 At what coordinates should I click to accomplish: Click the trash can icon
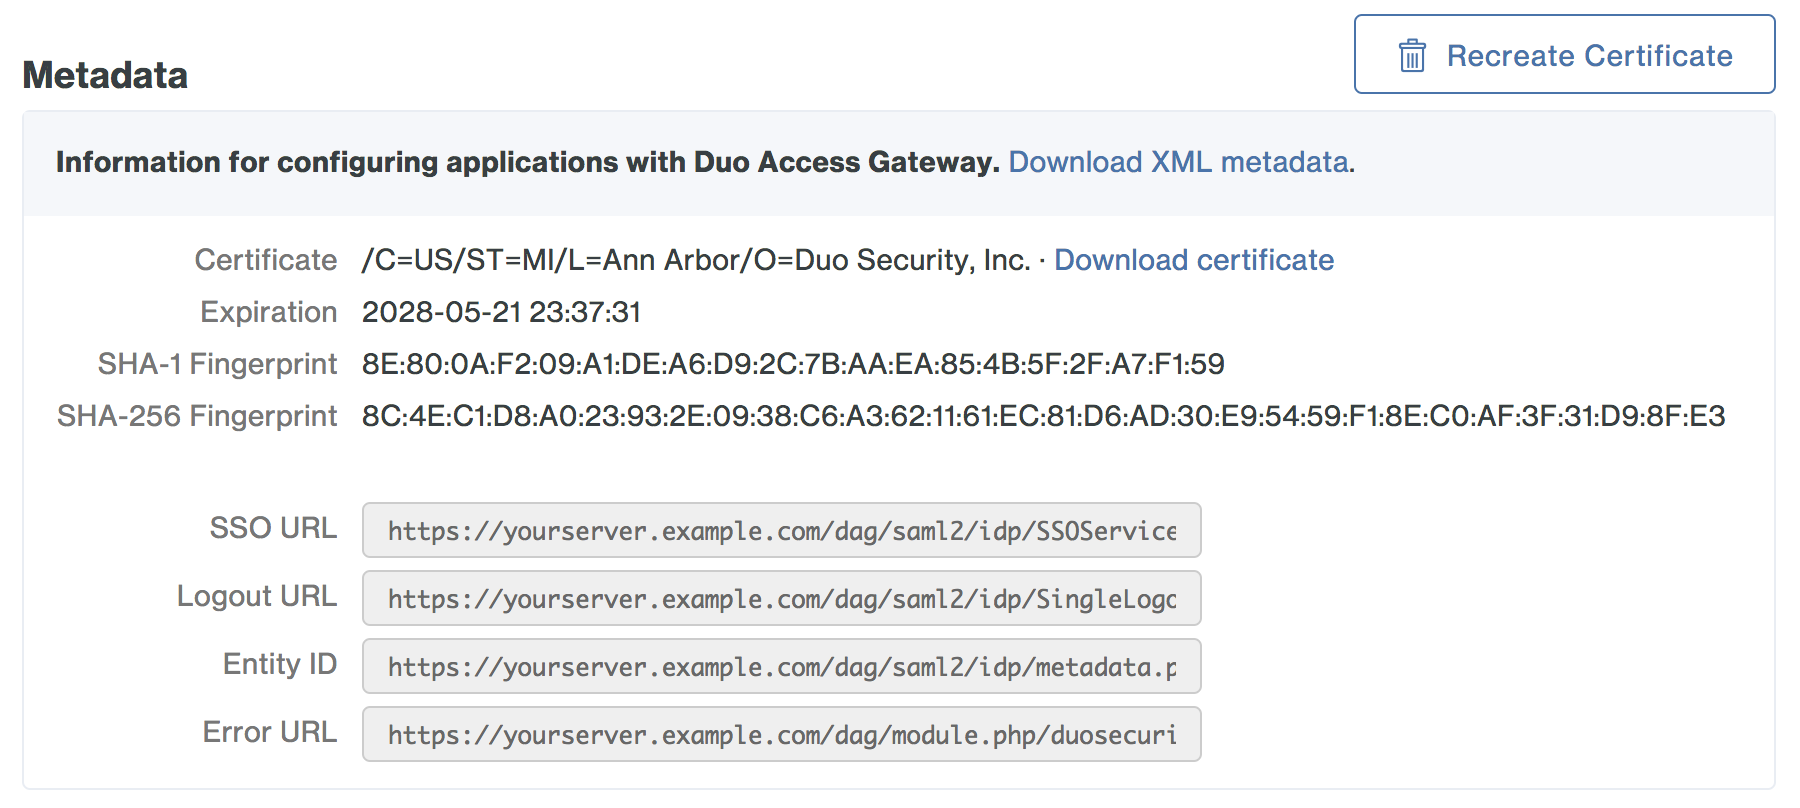point(1411,55)
